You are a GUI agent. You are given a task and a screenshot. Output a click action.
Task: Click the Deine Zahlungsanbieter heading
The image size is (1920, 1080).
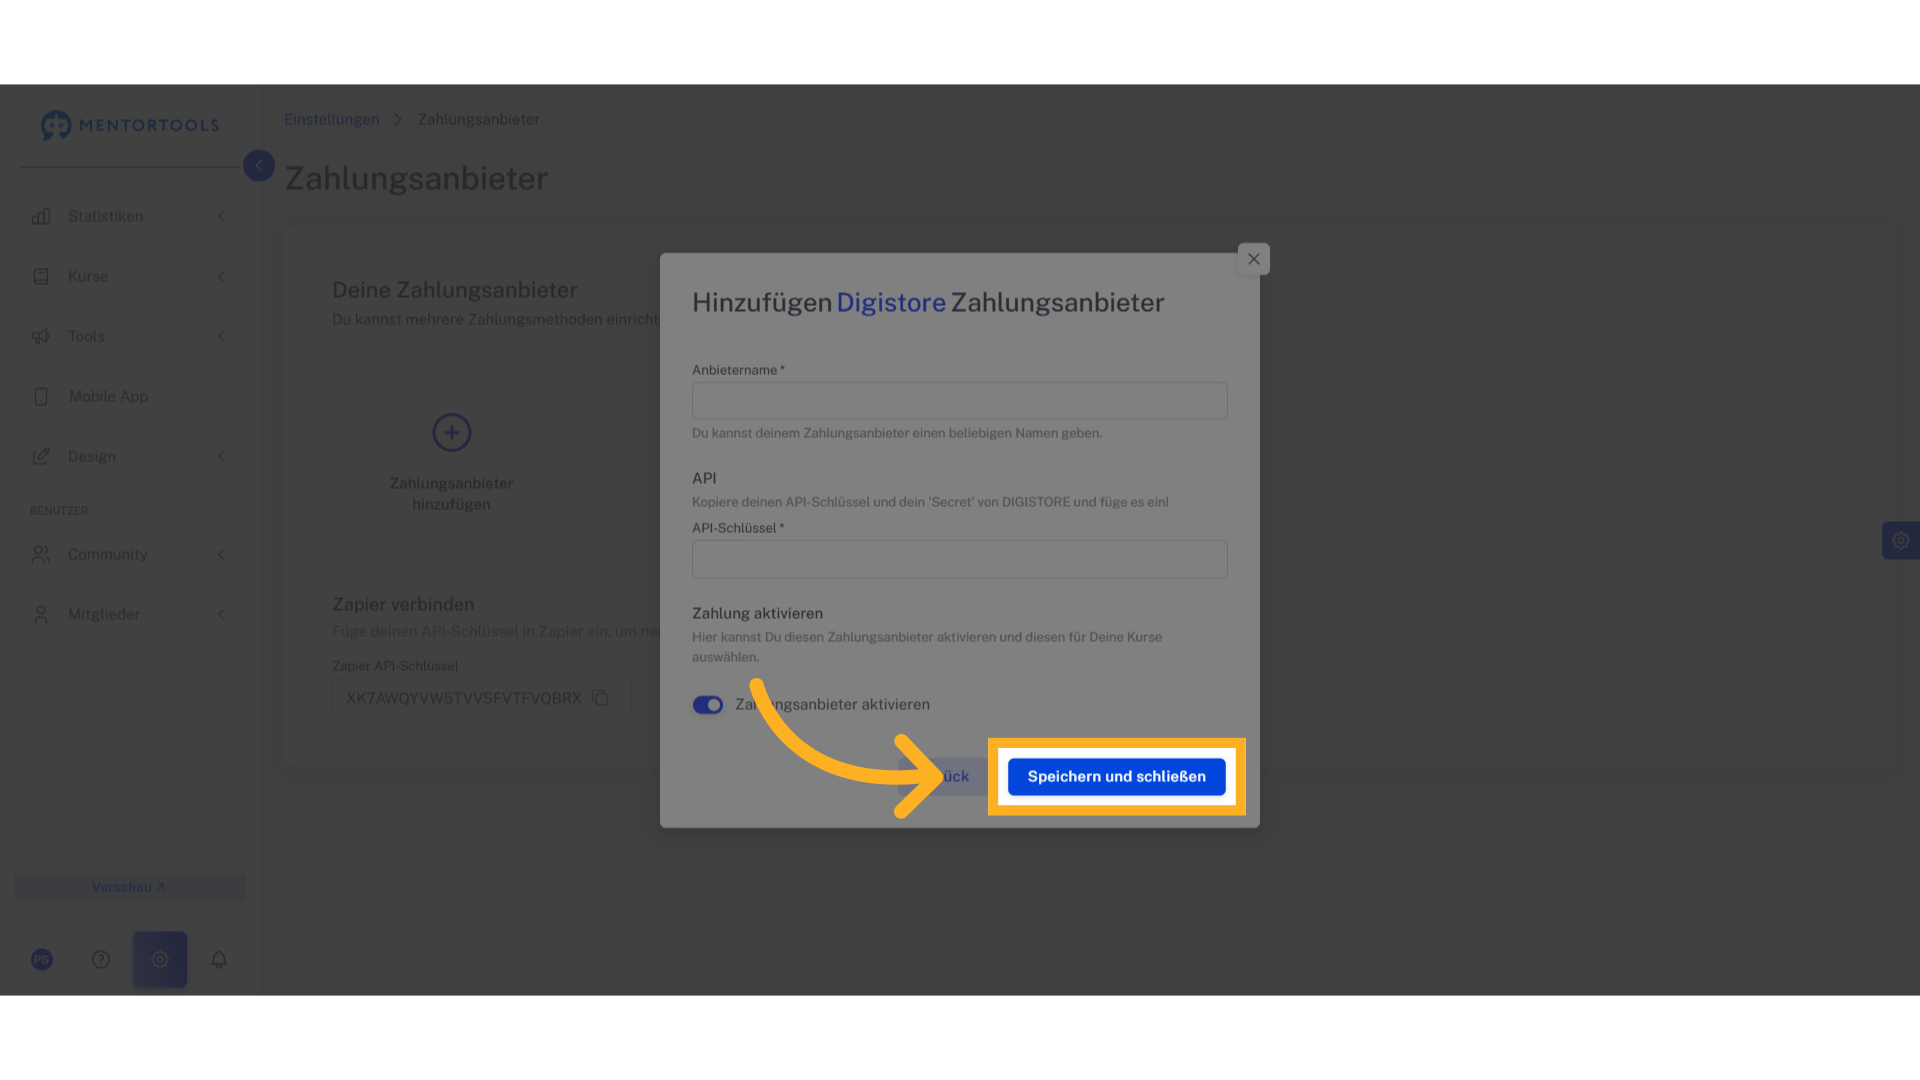pyautogui.click(x=455, y=290)
